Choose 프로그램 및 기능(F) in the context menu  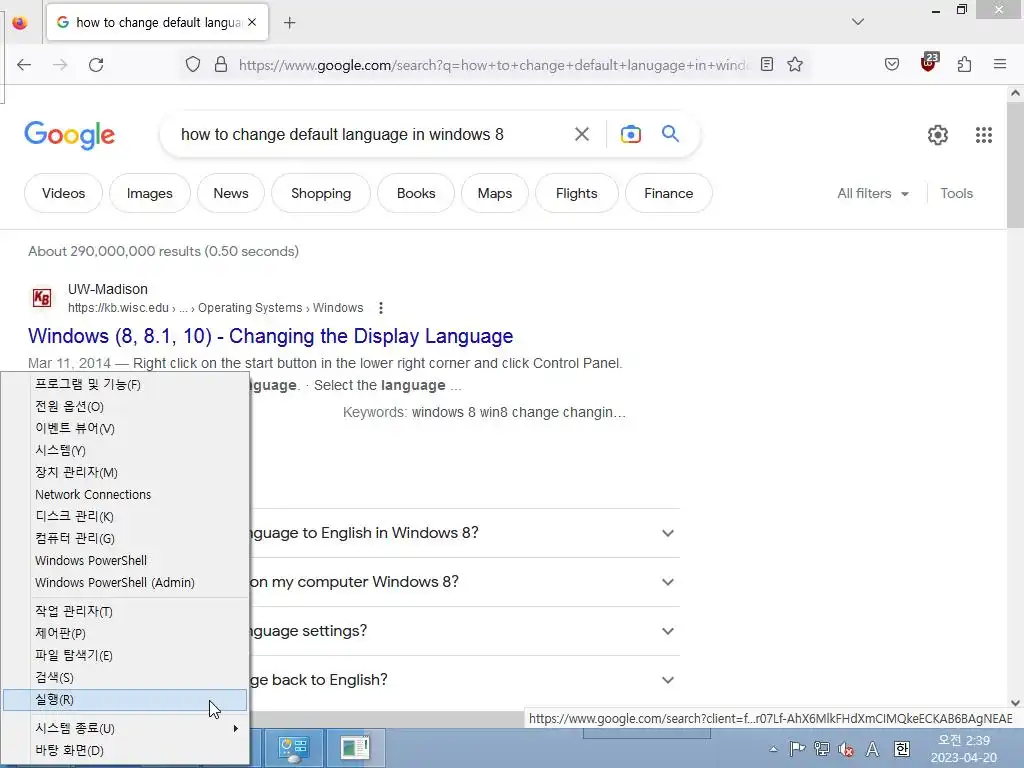pos(125,385)
